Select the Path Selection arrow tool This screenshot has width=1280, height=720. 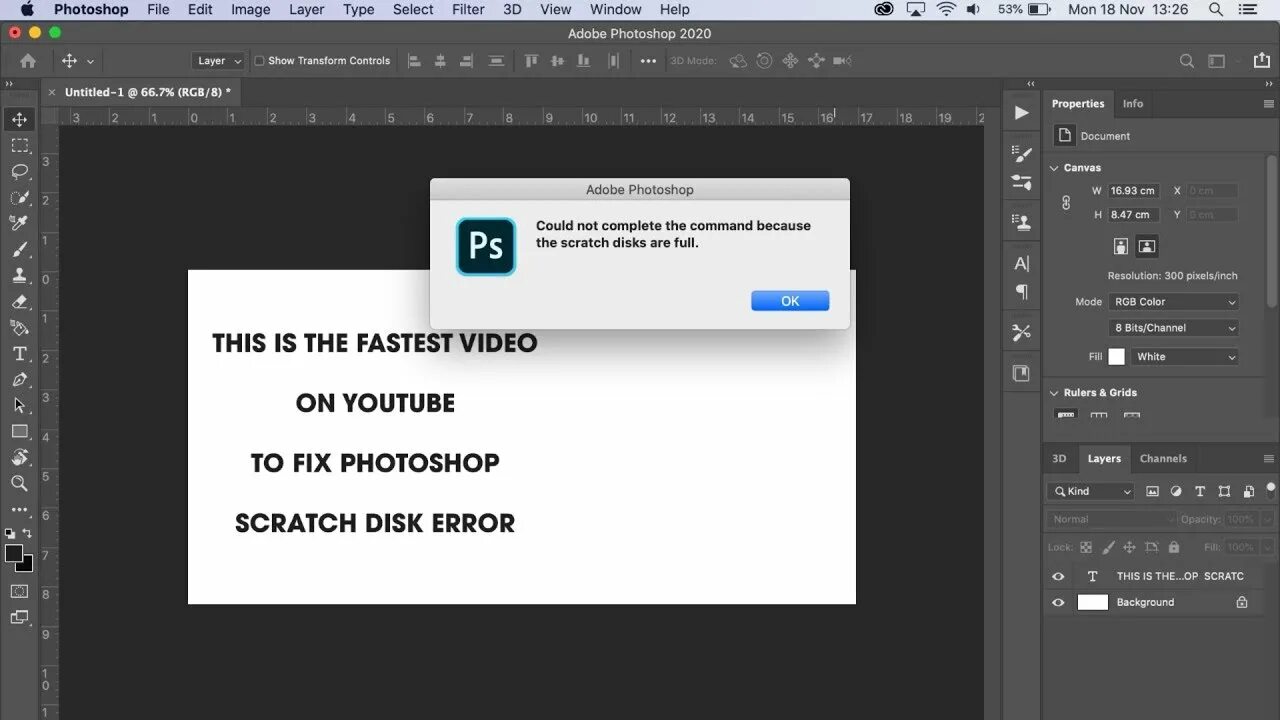click(x=19, y=406)
